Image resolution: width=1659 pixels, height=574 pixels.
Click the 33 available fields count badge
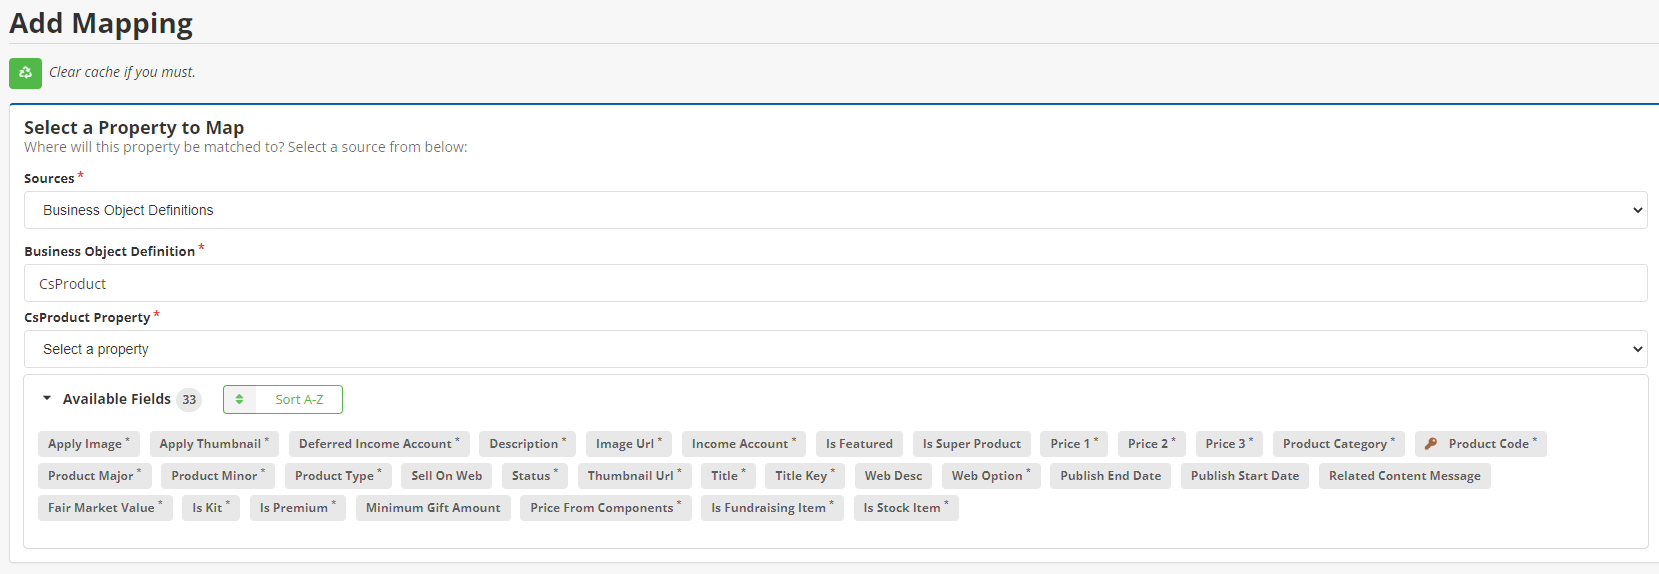pos(189,400)
